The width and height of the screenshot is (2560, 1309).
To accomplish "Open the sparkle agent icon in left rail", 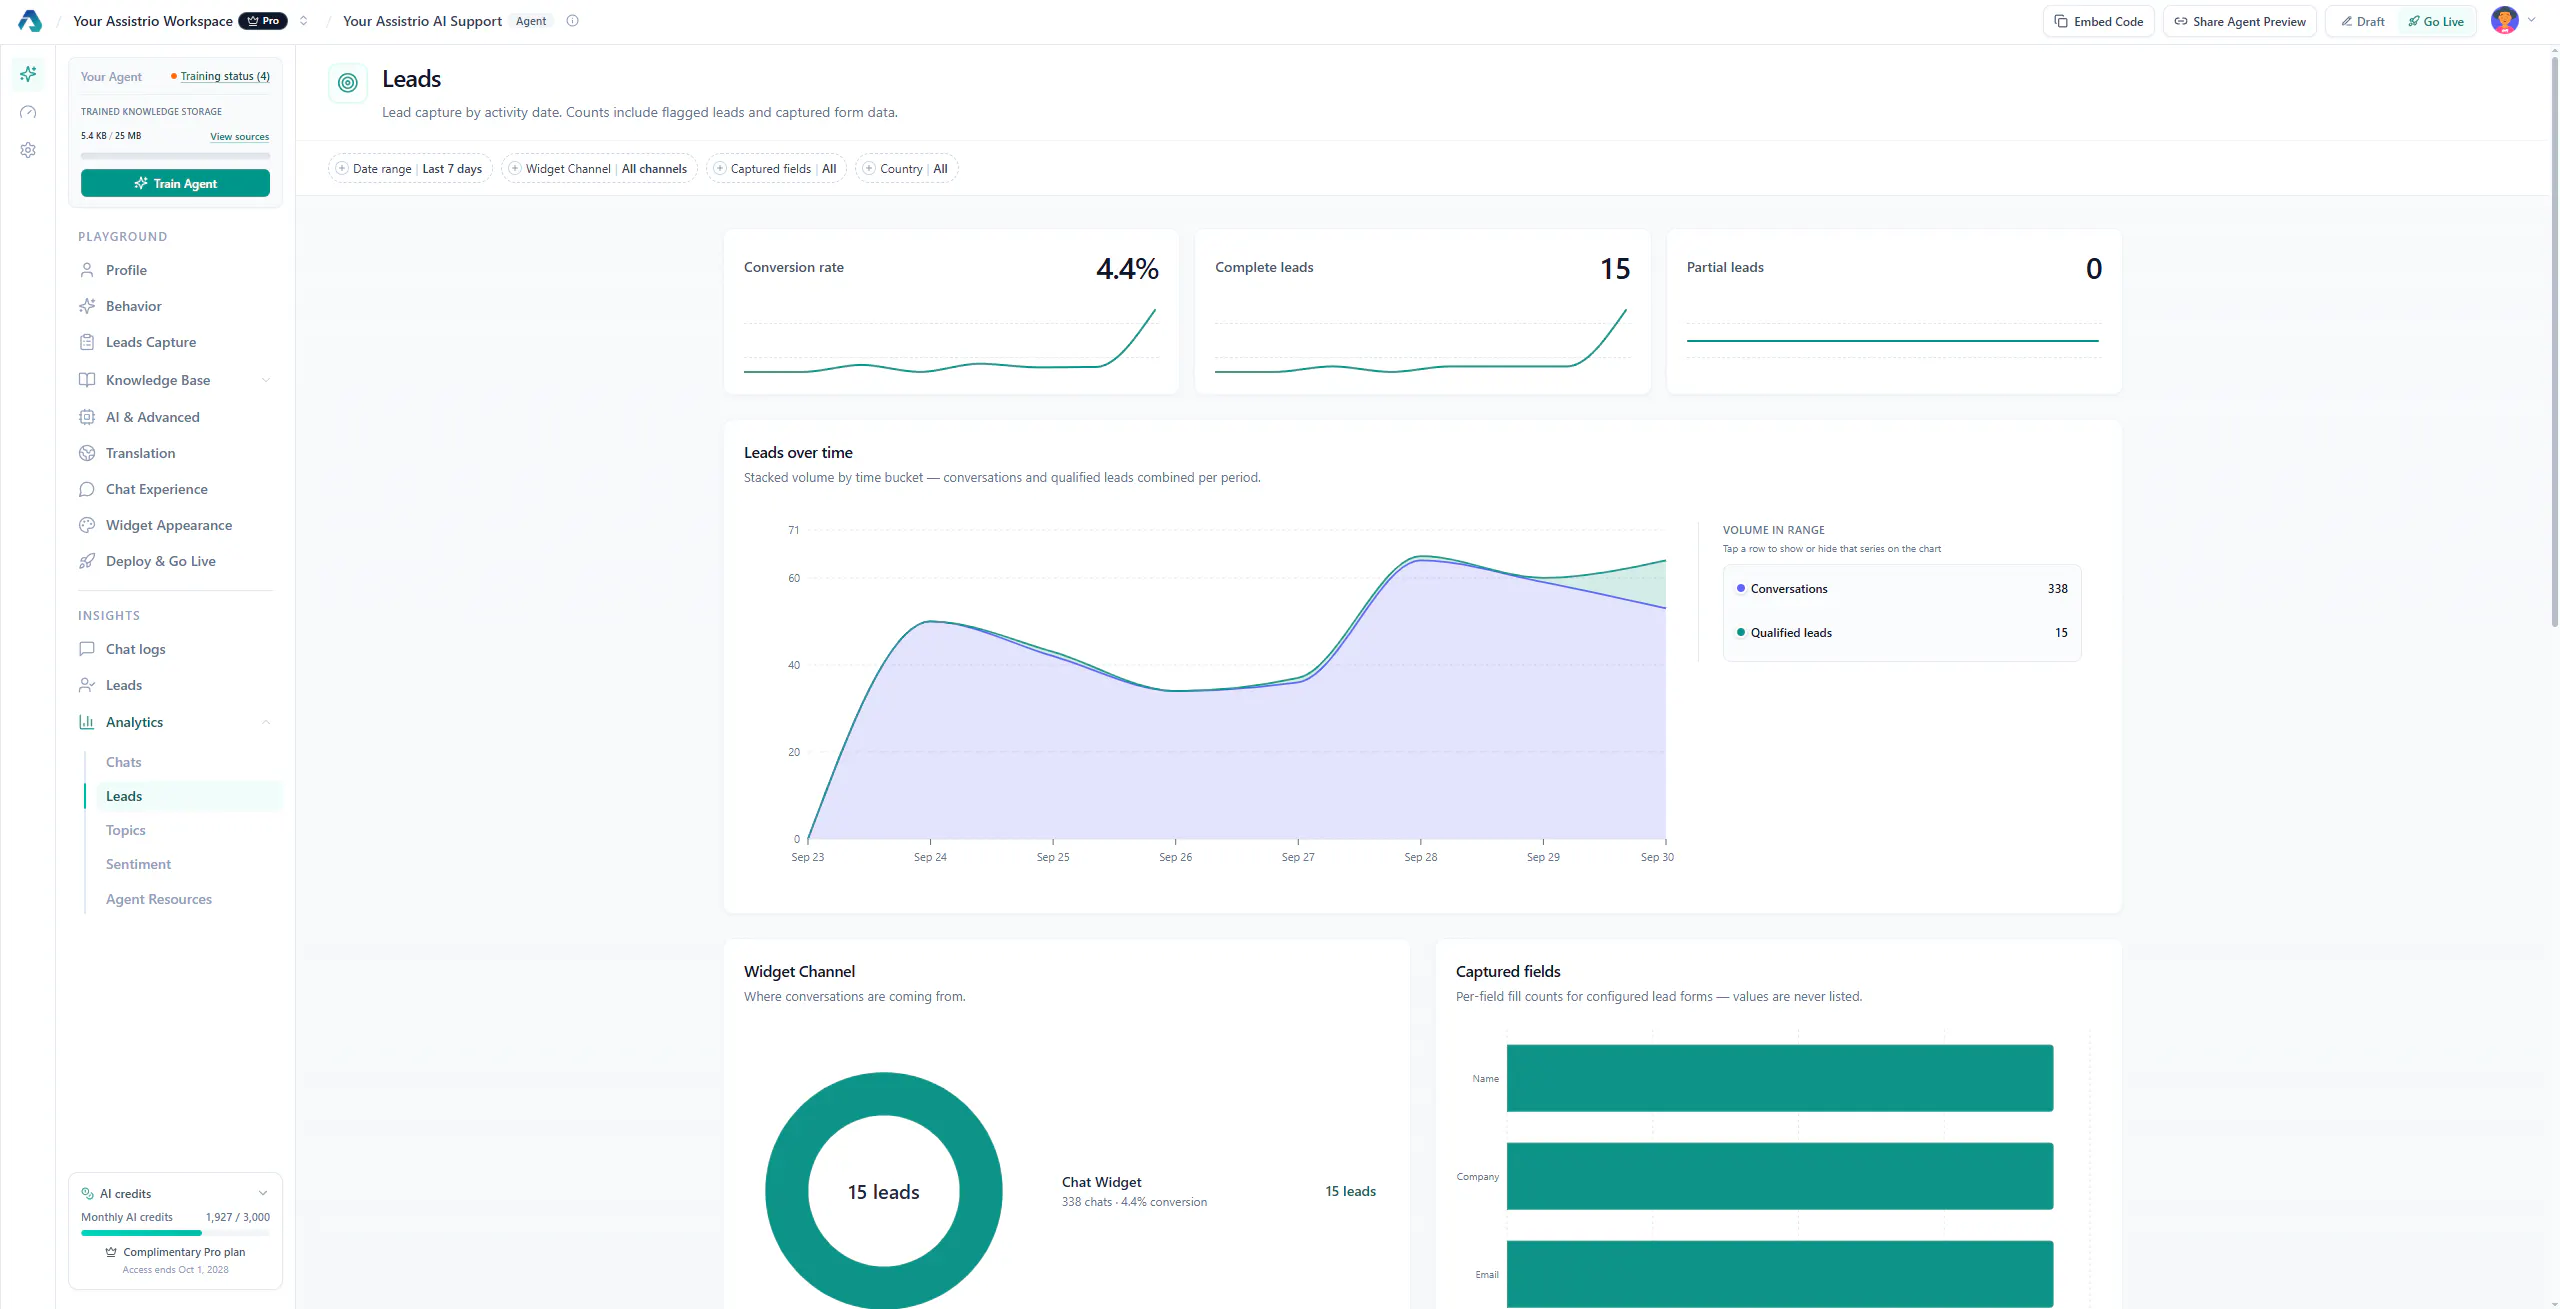I will pos(28,74).
